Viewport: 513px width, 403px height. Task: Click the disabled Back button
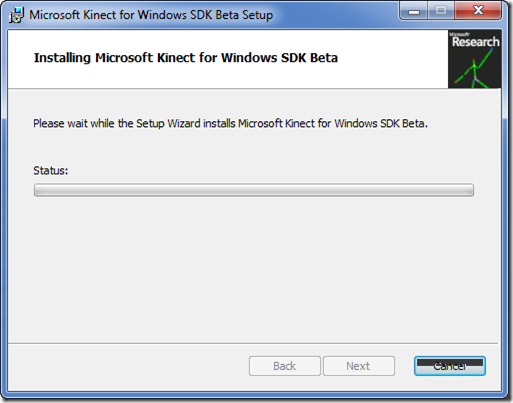pyautogui.click(x=285, y=366)
